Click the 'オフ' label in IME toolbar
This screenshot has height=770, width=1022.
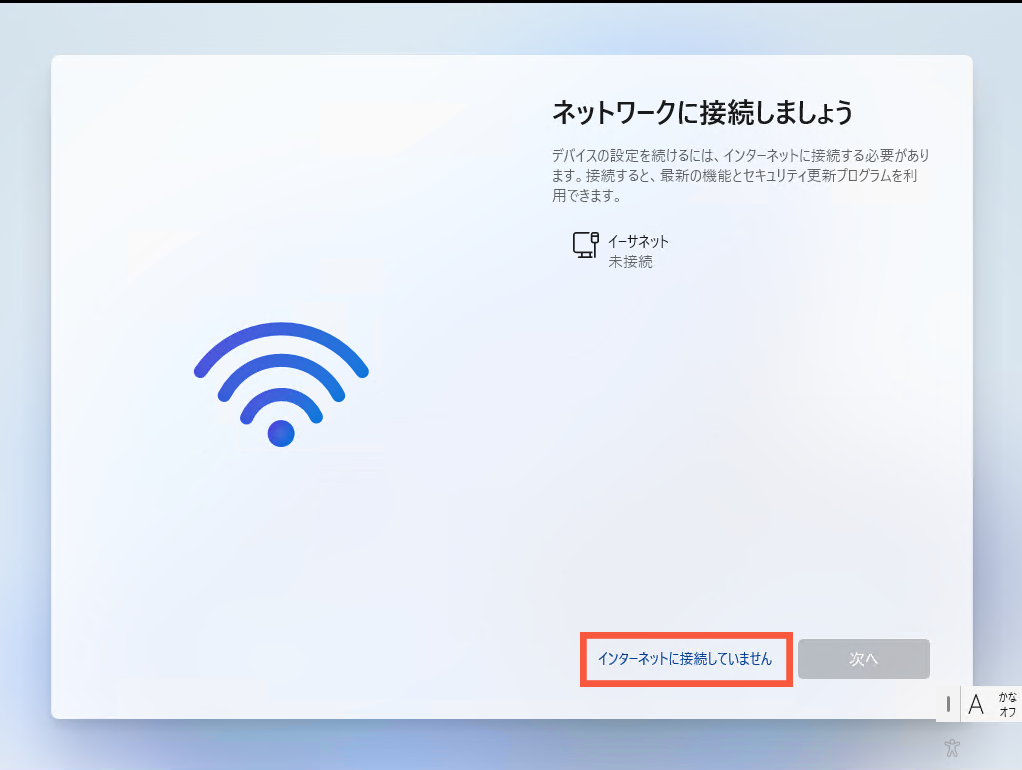tap(1008, 712)
